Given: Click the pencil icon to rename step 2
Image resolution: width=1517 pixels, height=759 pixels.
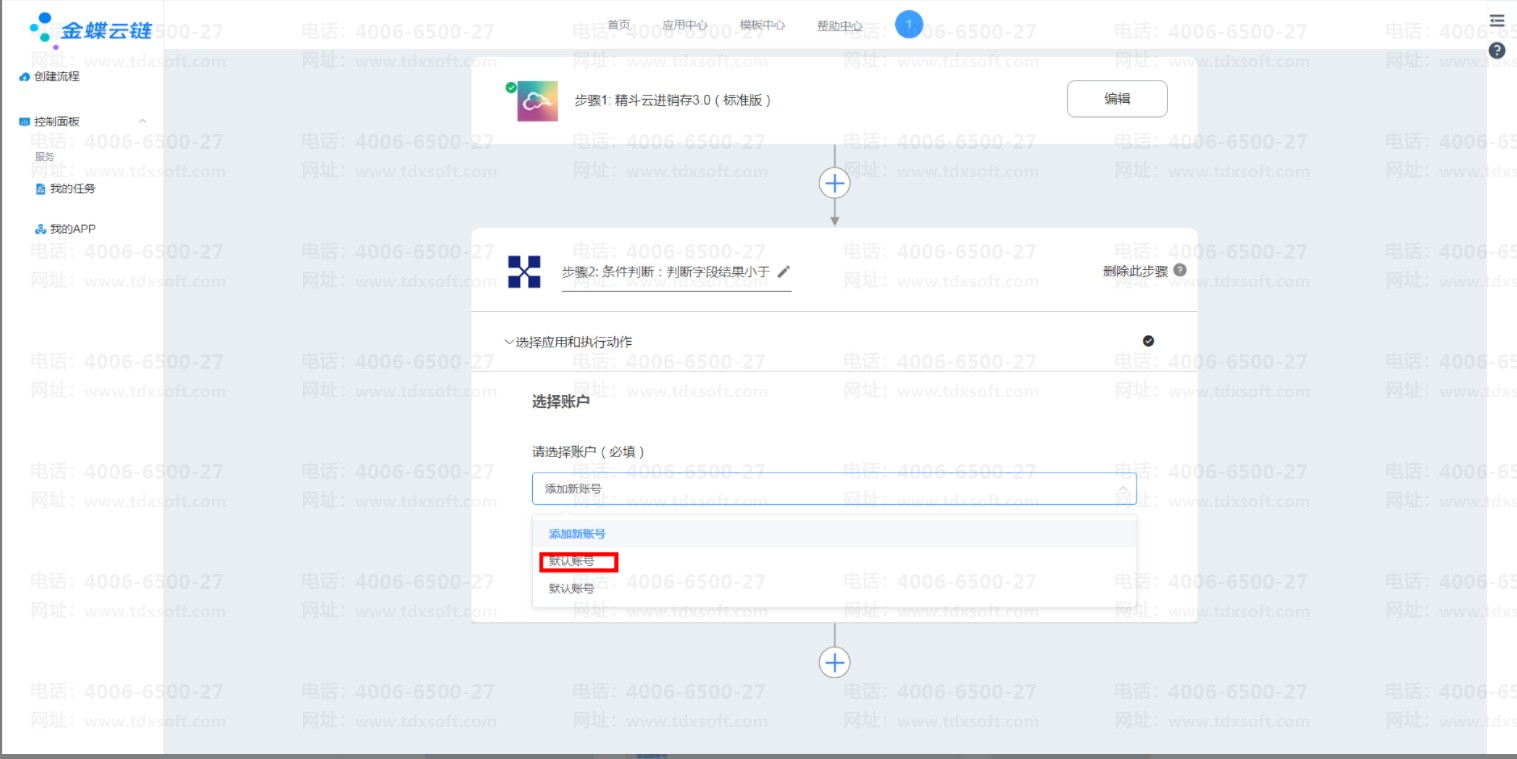Looking at the screenshot, I should click(x=784, y=271).
